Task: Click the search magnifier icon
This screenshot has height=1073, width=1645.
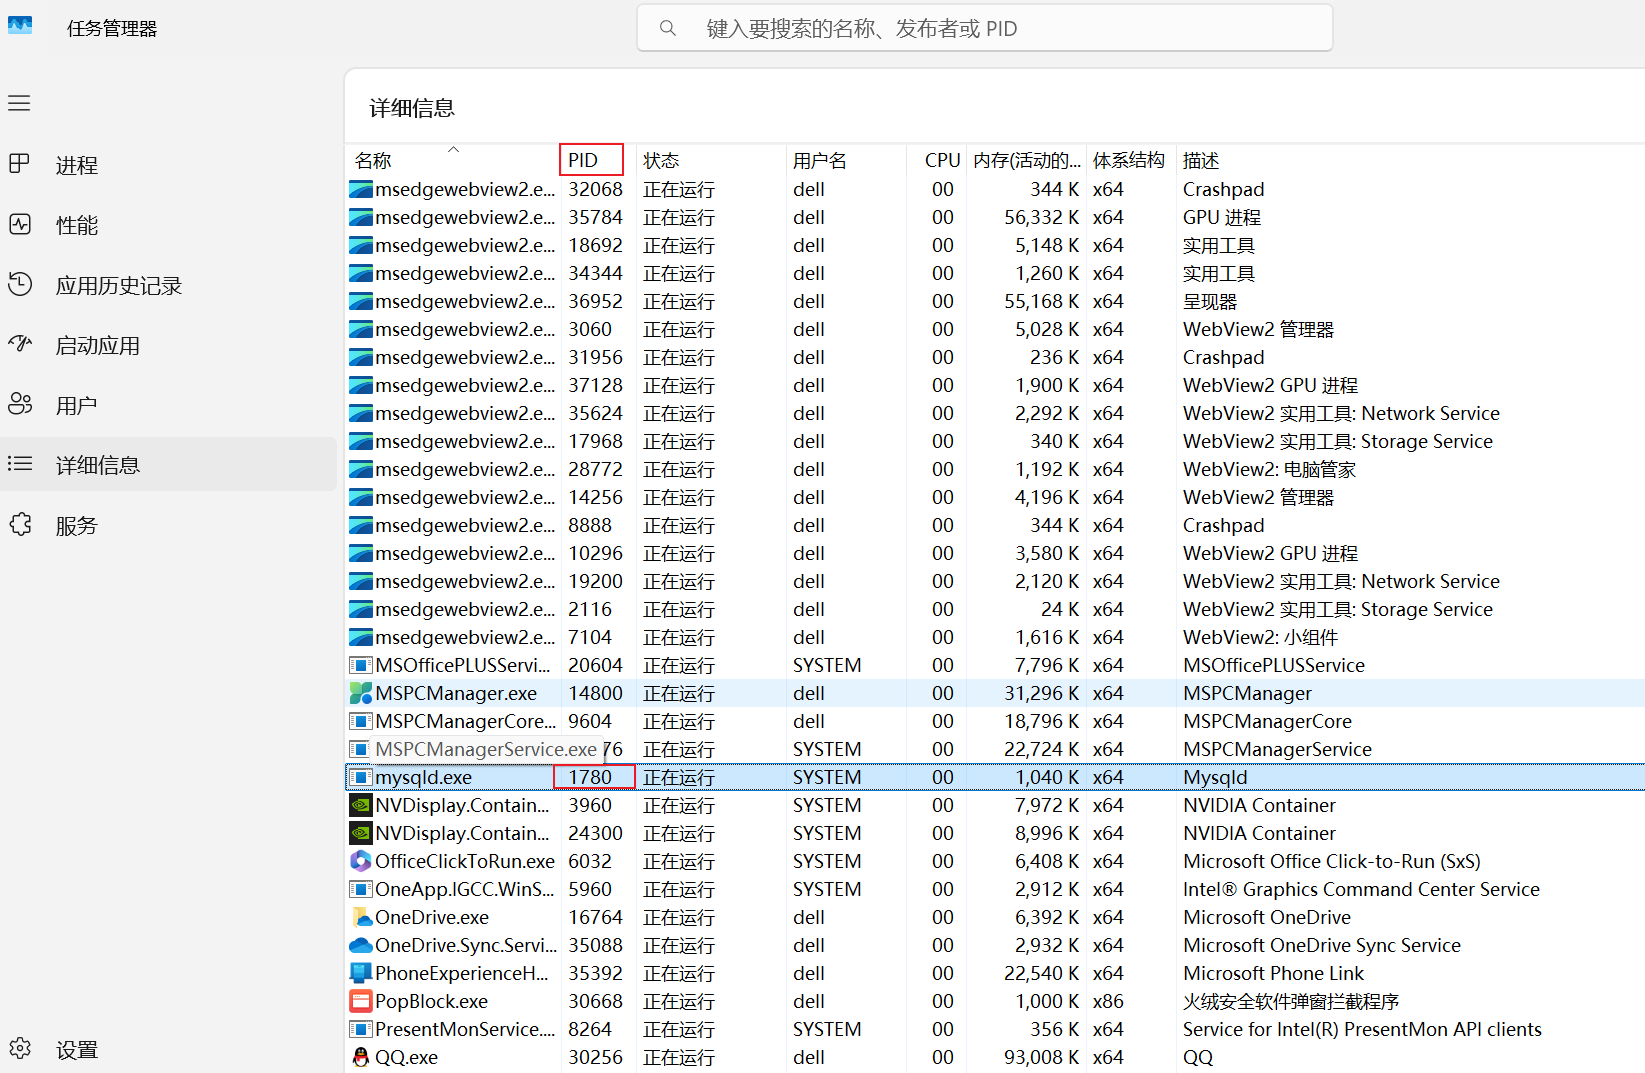Action: pyautogui.click(x=667, y=28)
